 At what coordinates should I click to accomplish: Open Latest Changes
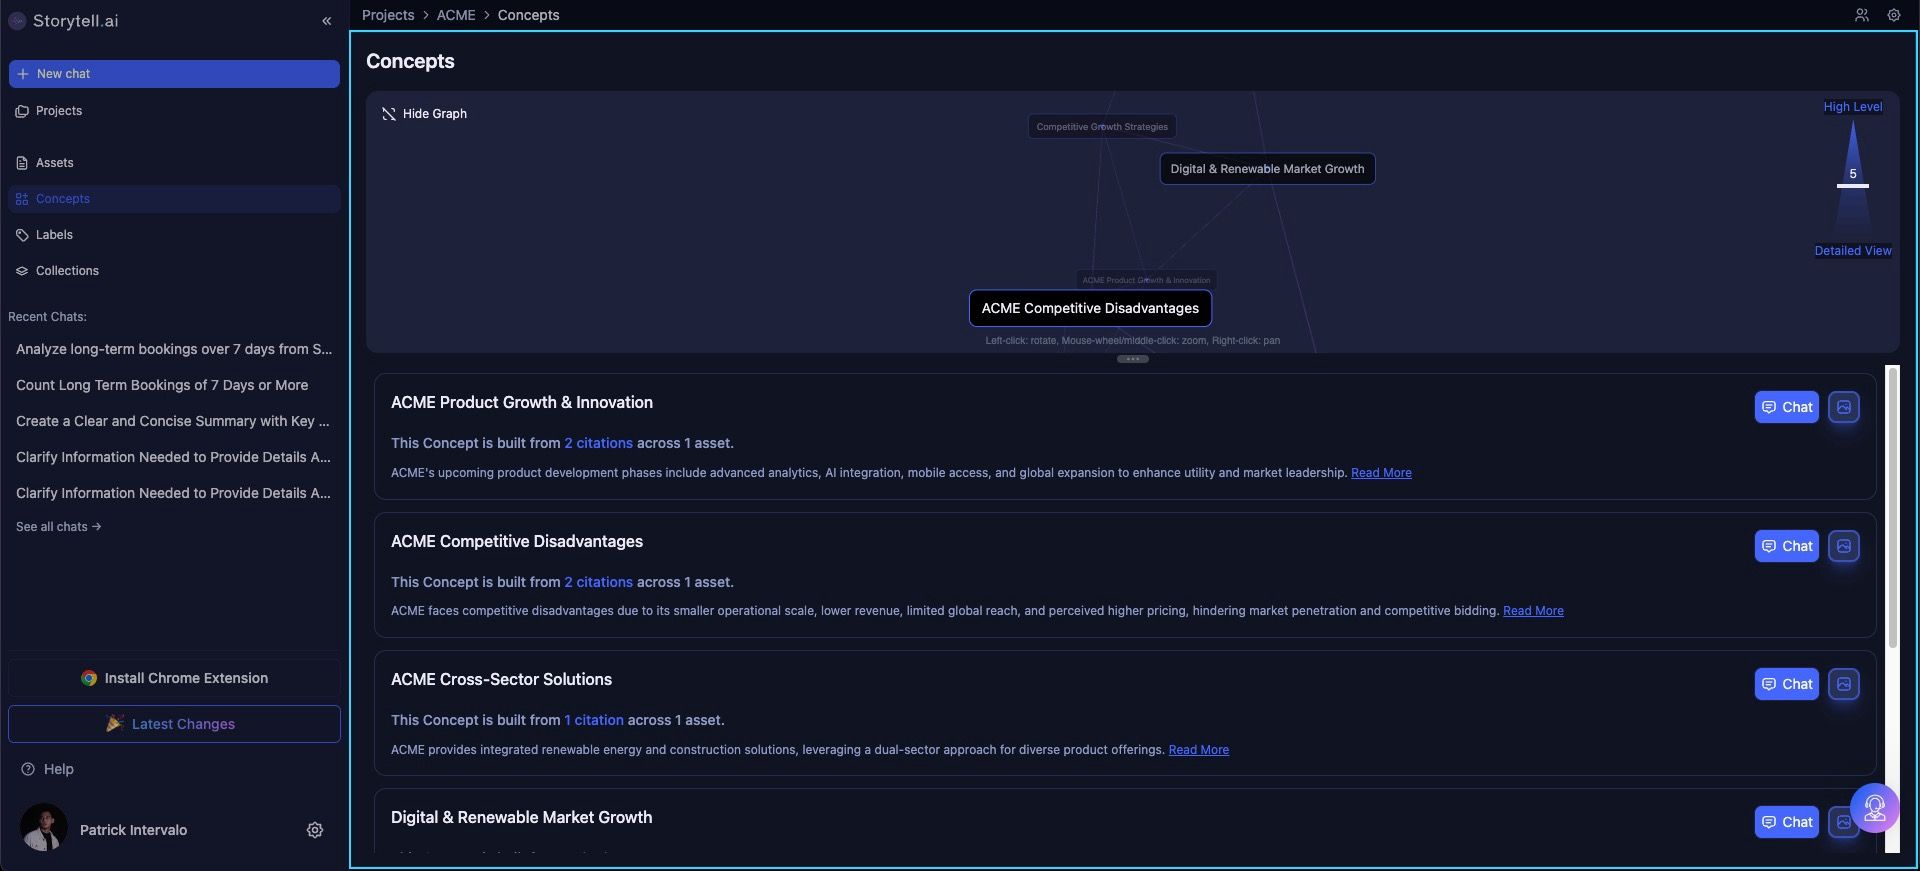point(174,724)
